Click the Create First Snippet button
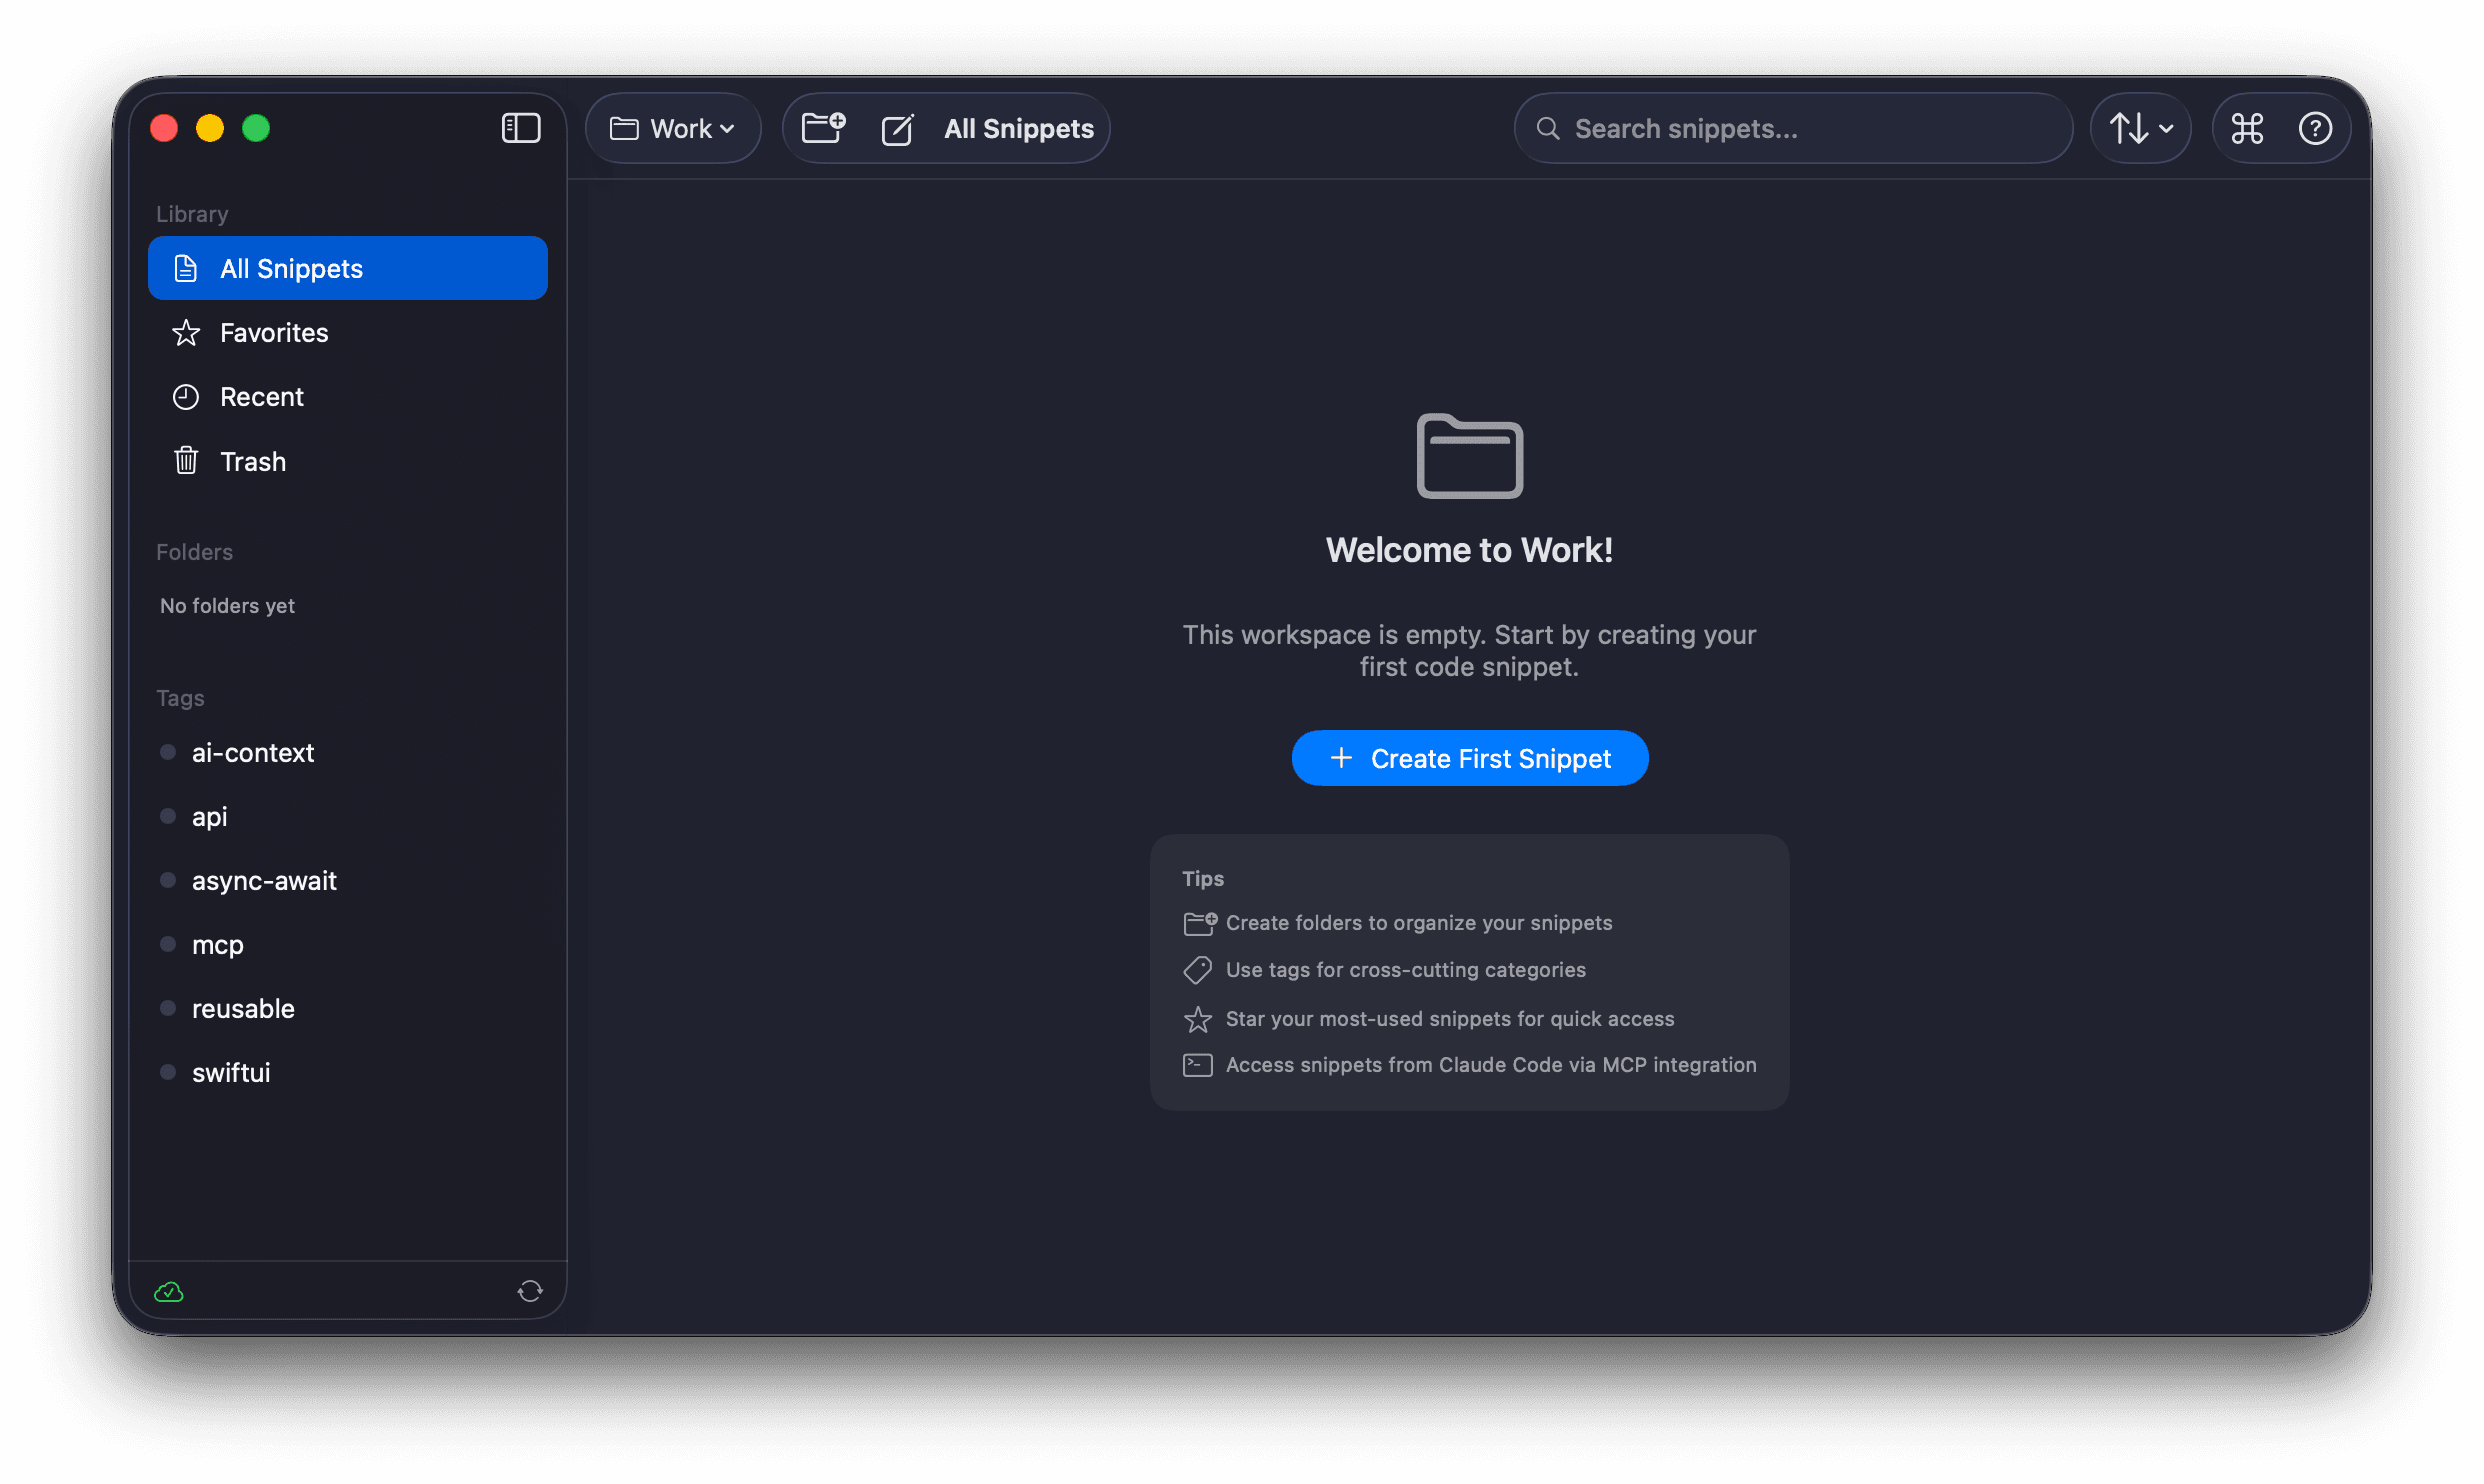 1470,758
